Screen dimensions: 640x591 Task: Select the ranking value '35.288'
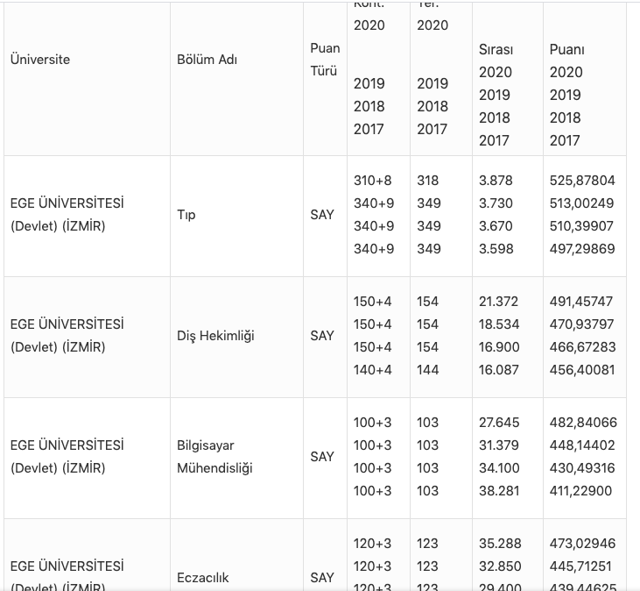(x=500, y=544)
